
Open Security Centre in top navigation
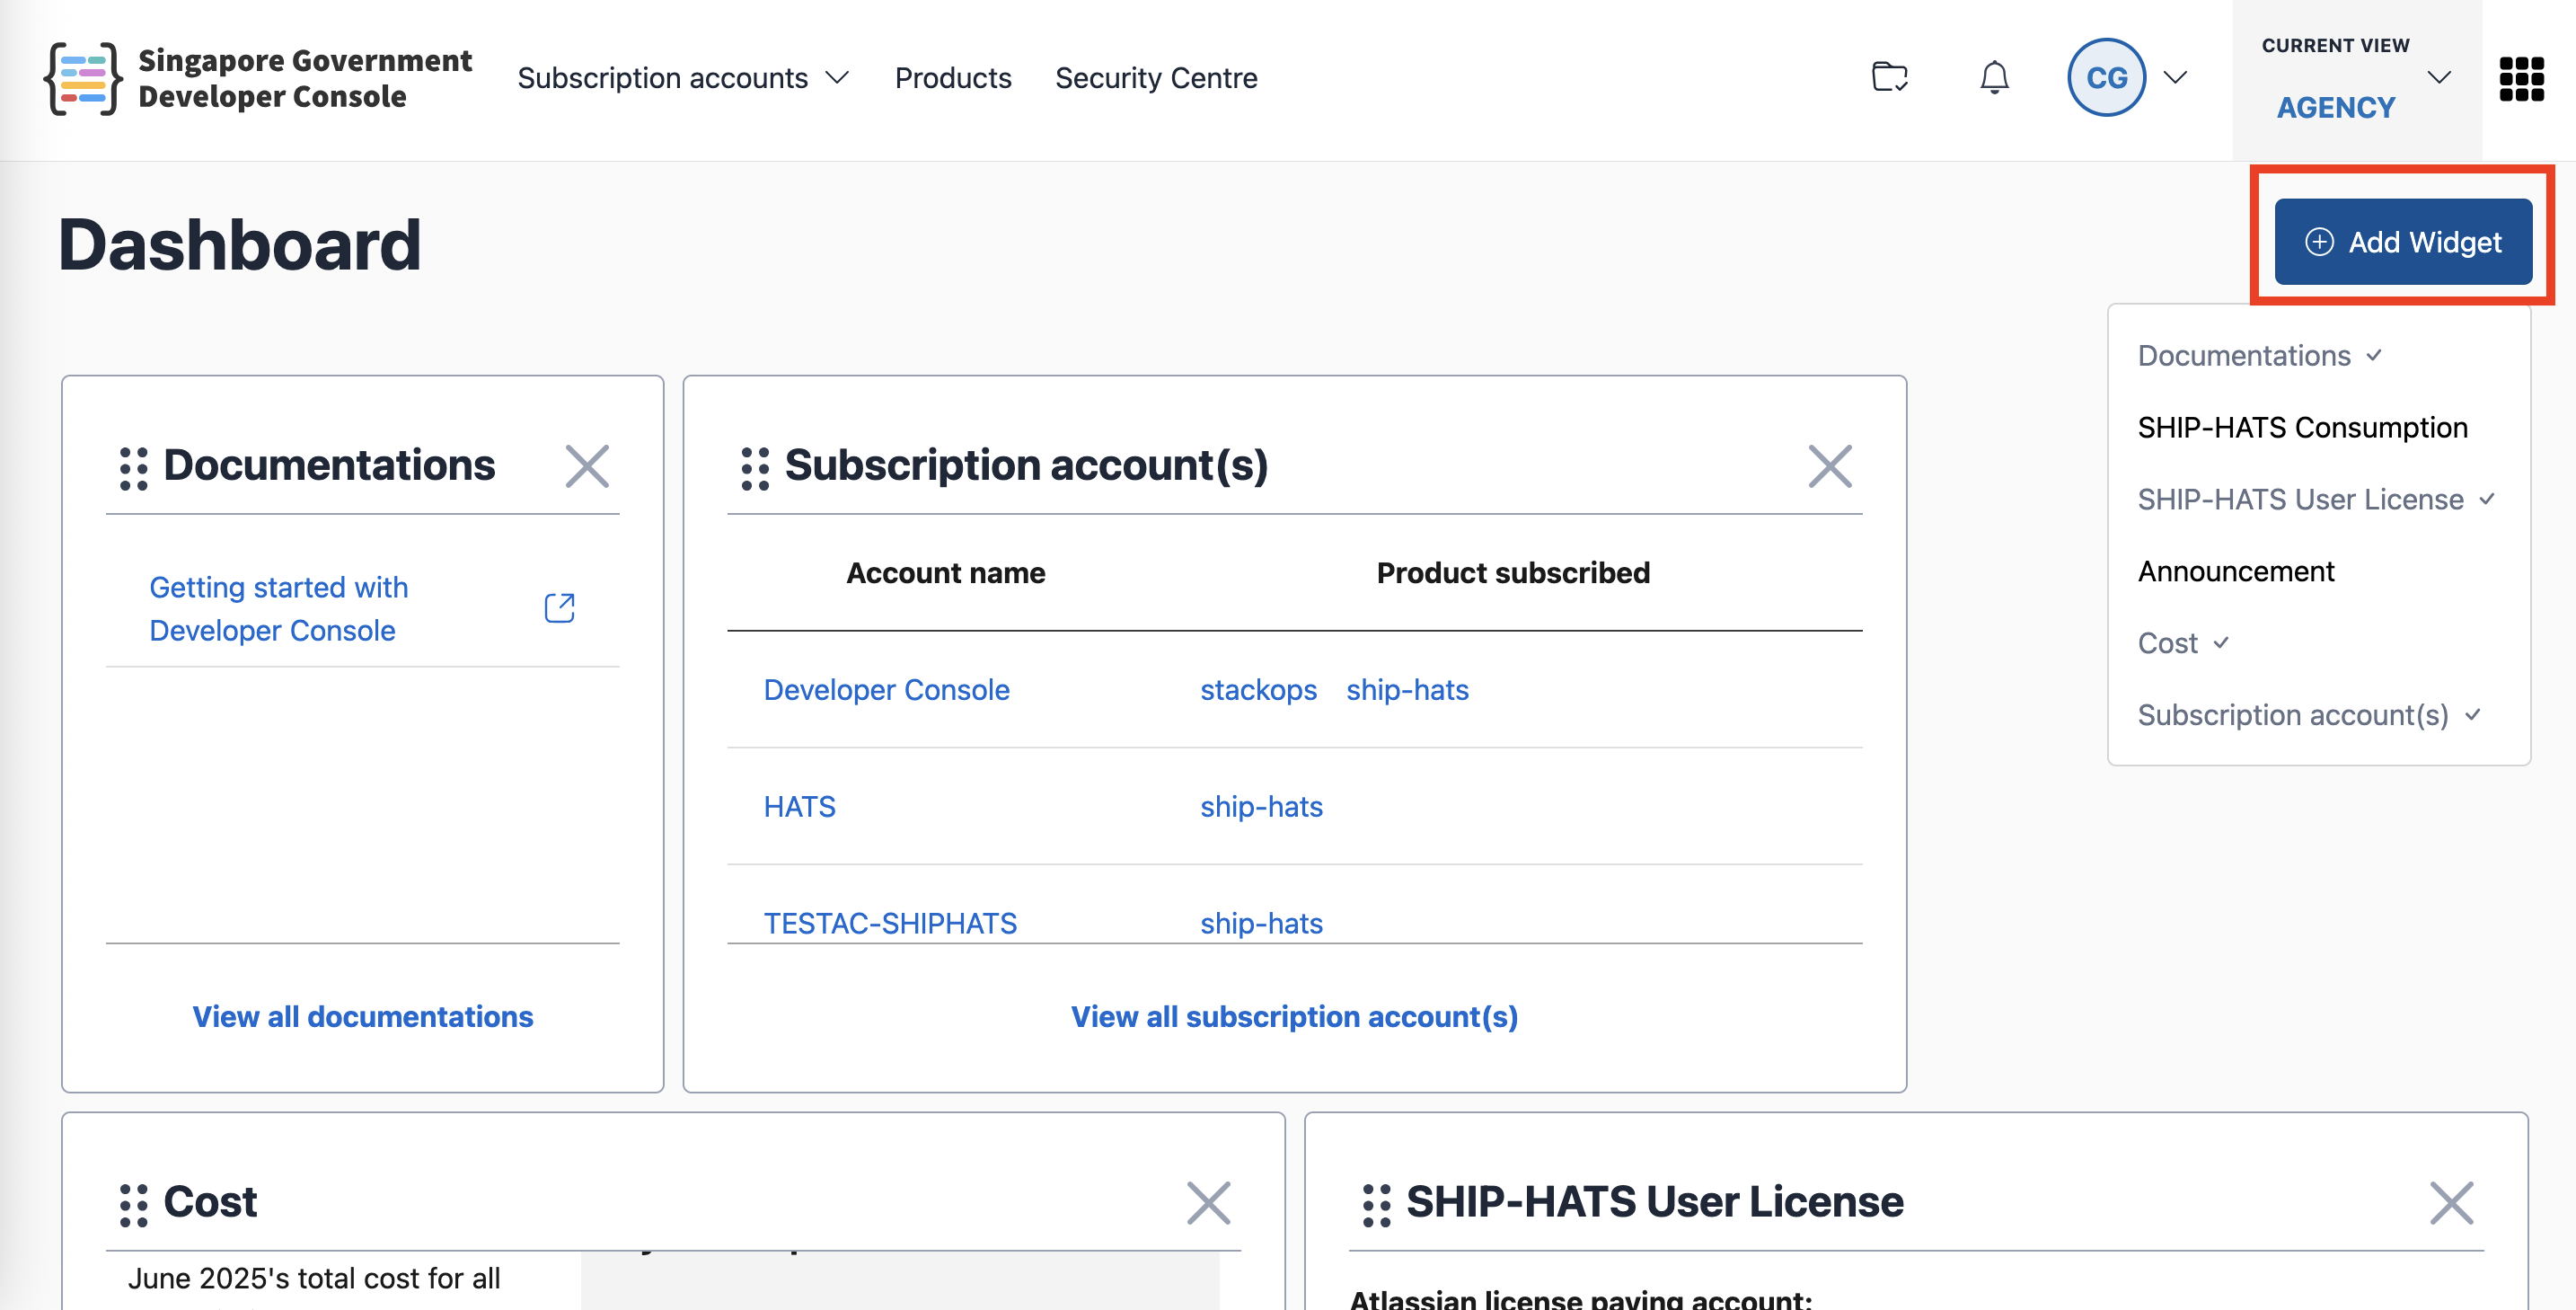(x=1156, y=78)
